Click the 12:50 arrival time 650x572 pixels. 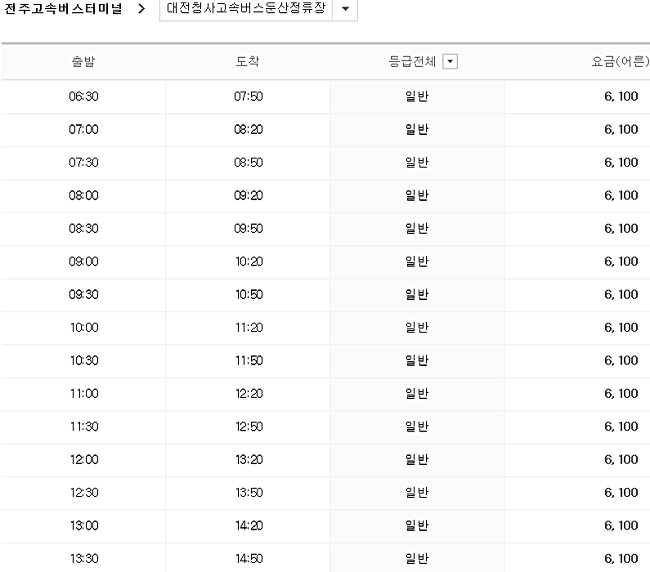249,427
